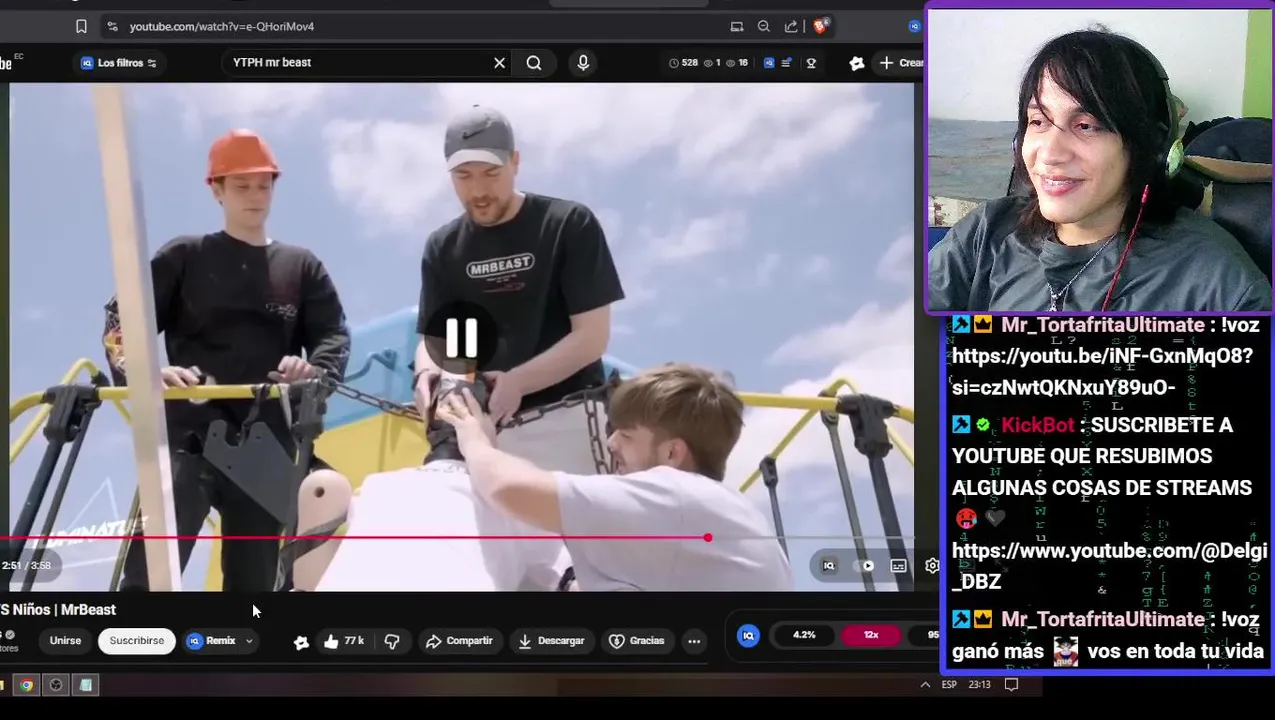
Task: Subscribe with the "Suscribirse" button
Action: [137, 641]
